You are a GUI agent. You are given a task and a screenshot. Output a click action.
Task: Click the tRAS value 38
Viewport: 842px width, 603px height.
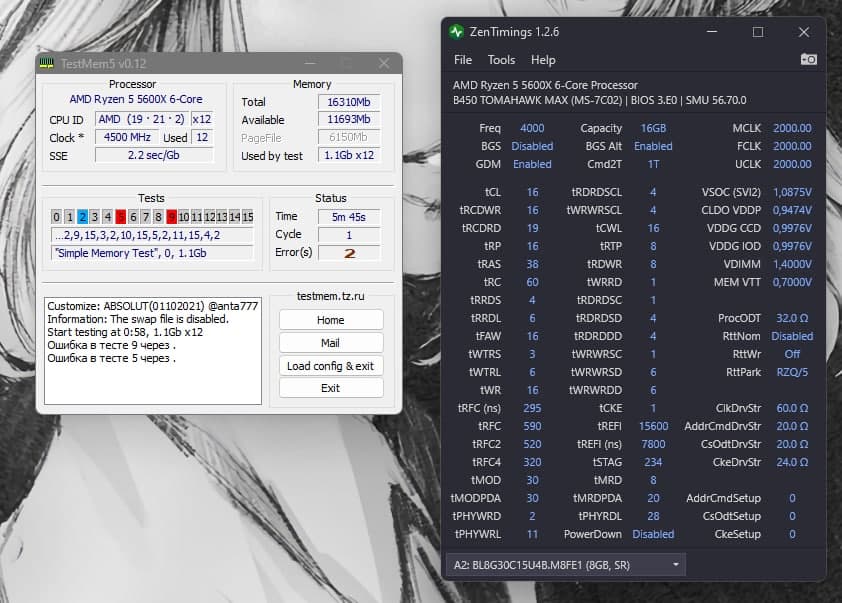(532, 264)
